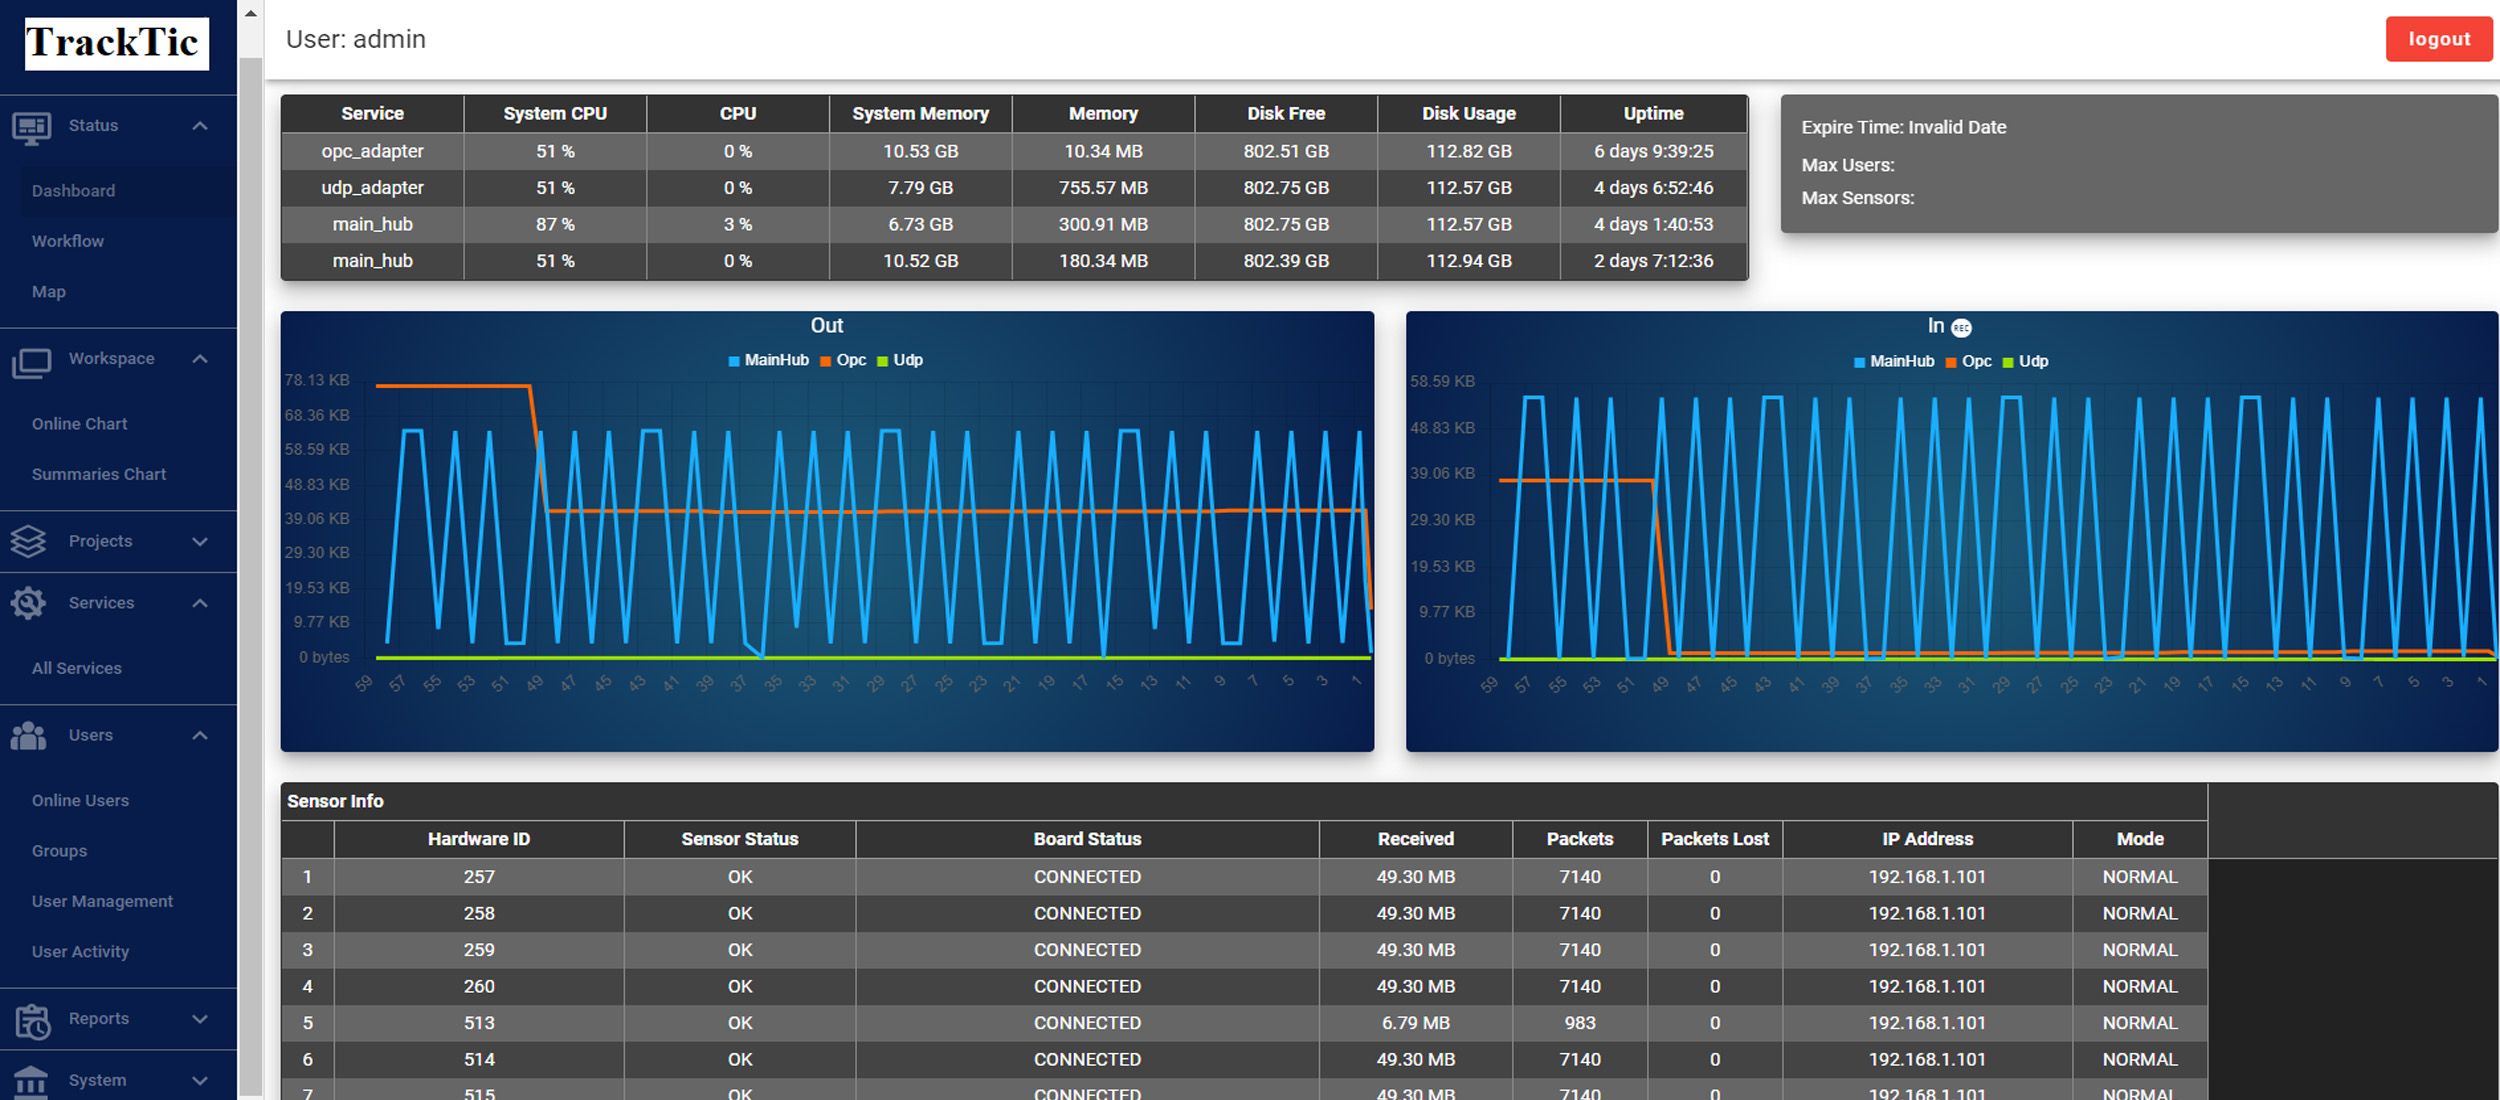Open the Map page
The image size is (2500, 1100).
tap(49, 292)
